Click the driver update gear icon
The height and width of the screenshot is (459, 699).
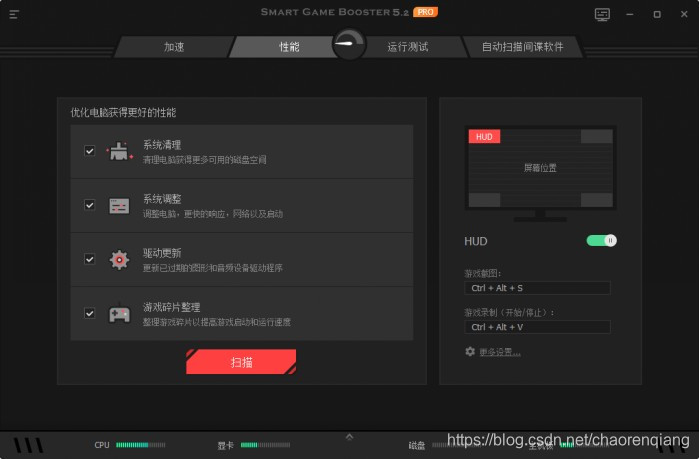tap(119, 259)
